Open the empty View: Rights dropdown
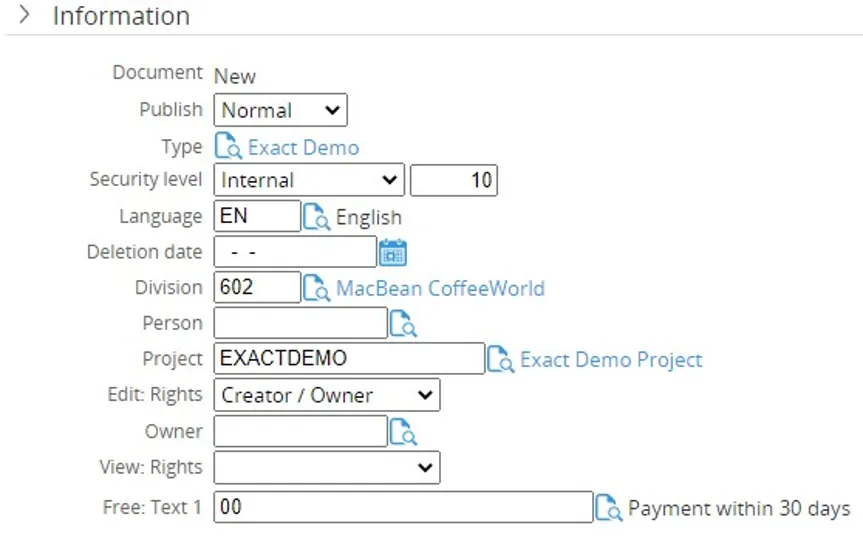 tap(326, 467)
